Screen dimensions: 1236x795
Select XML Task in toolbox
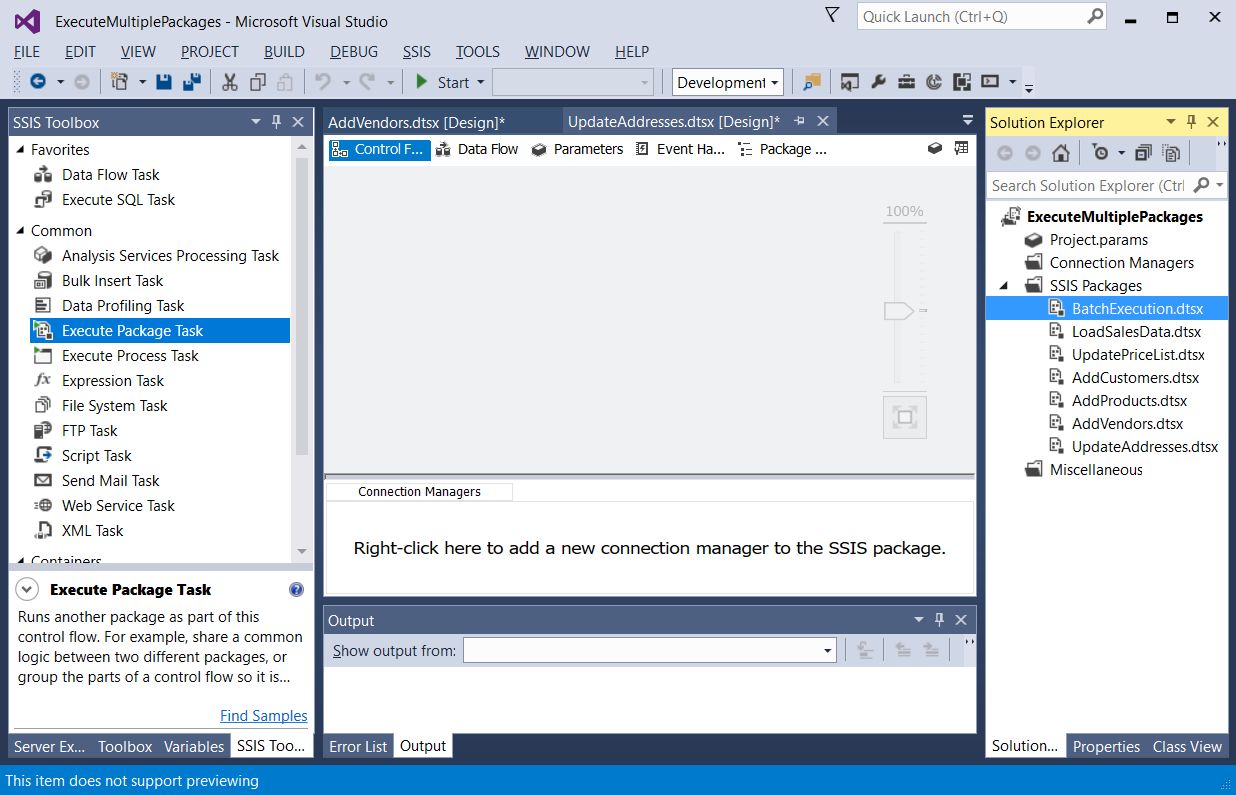[x=160, y=530]
